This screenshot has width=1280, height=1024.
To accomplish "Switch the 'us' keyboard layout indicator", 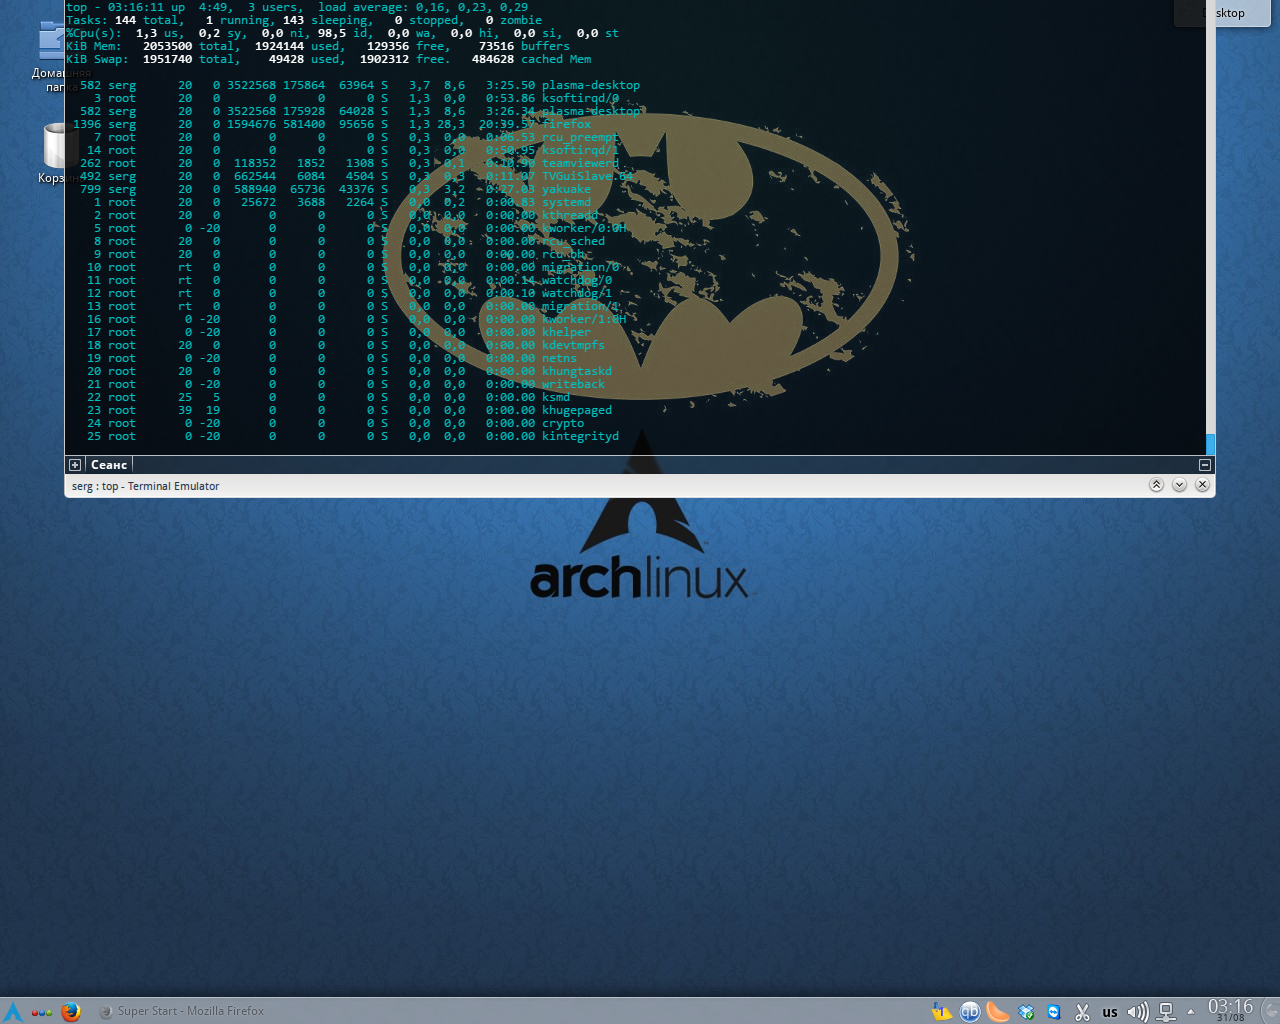I will 1110,1012.
